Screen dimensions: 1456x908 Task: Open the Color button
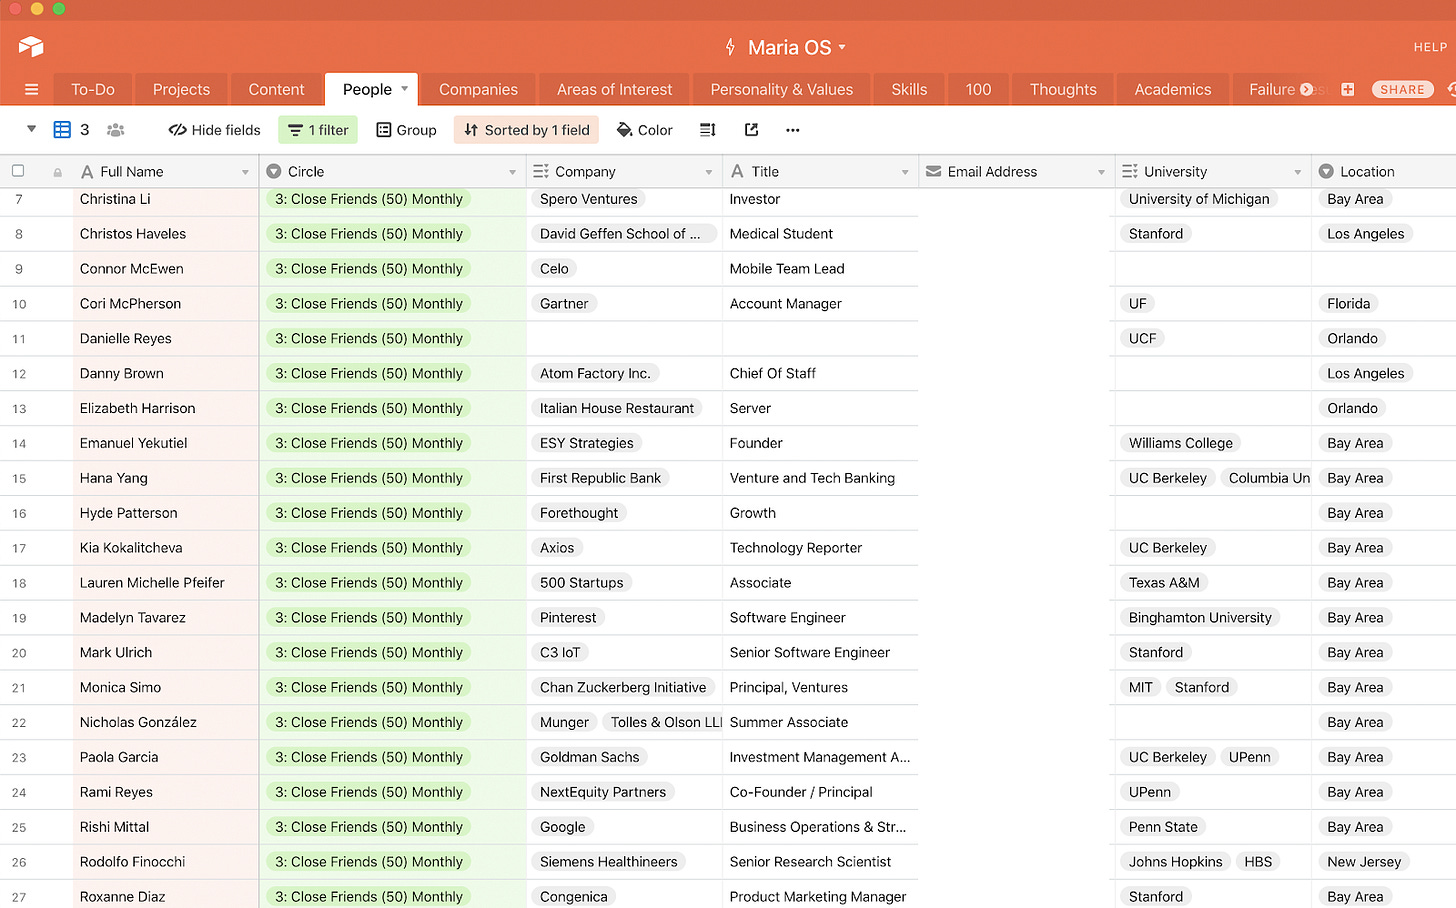pyautogui.click(x=644, y=130)
